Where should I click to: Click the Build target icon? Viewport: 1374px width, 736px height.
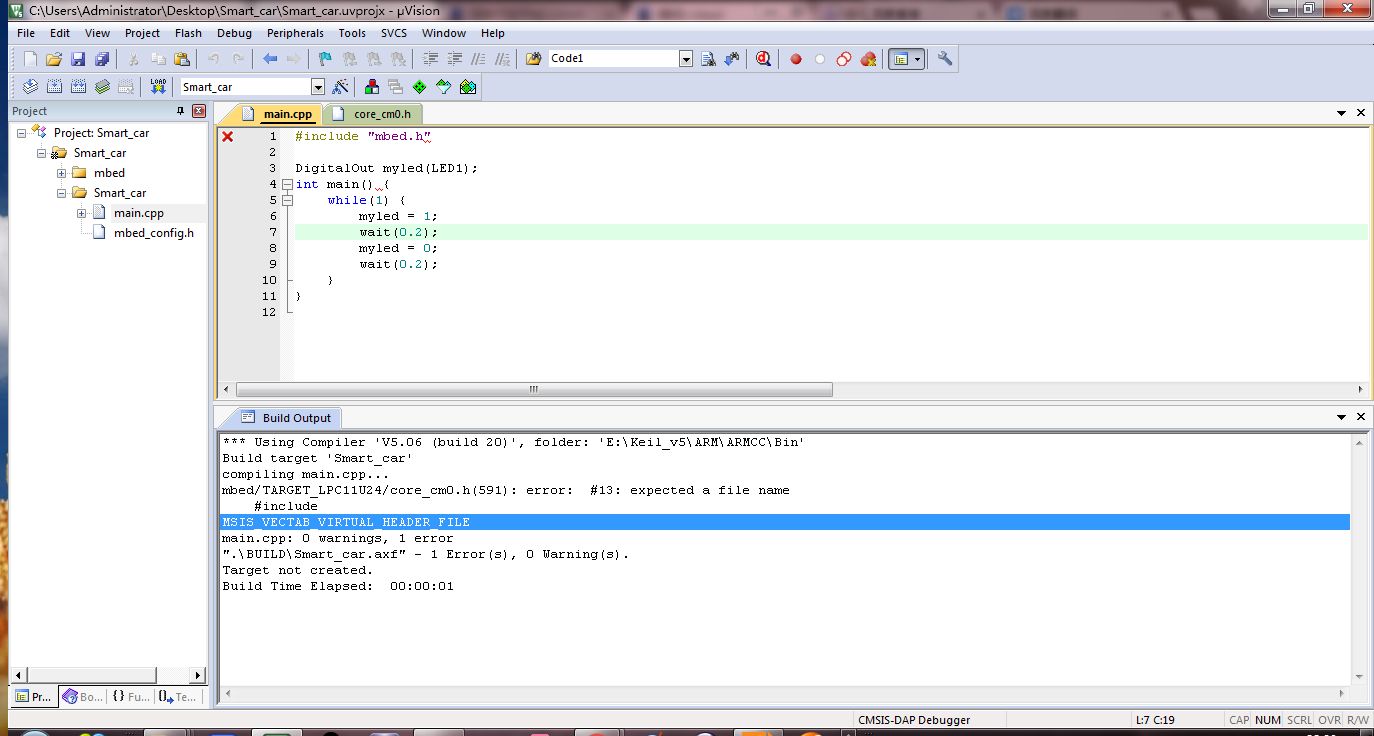pyautogui.click(x=54, y=87)
